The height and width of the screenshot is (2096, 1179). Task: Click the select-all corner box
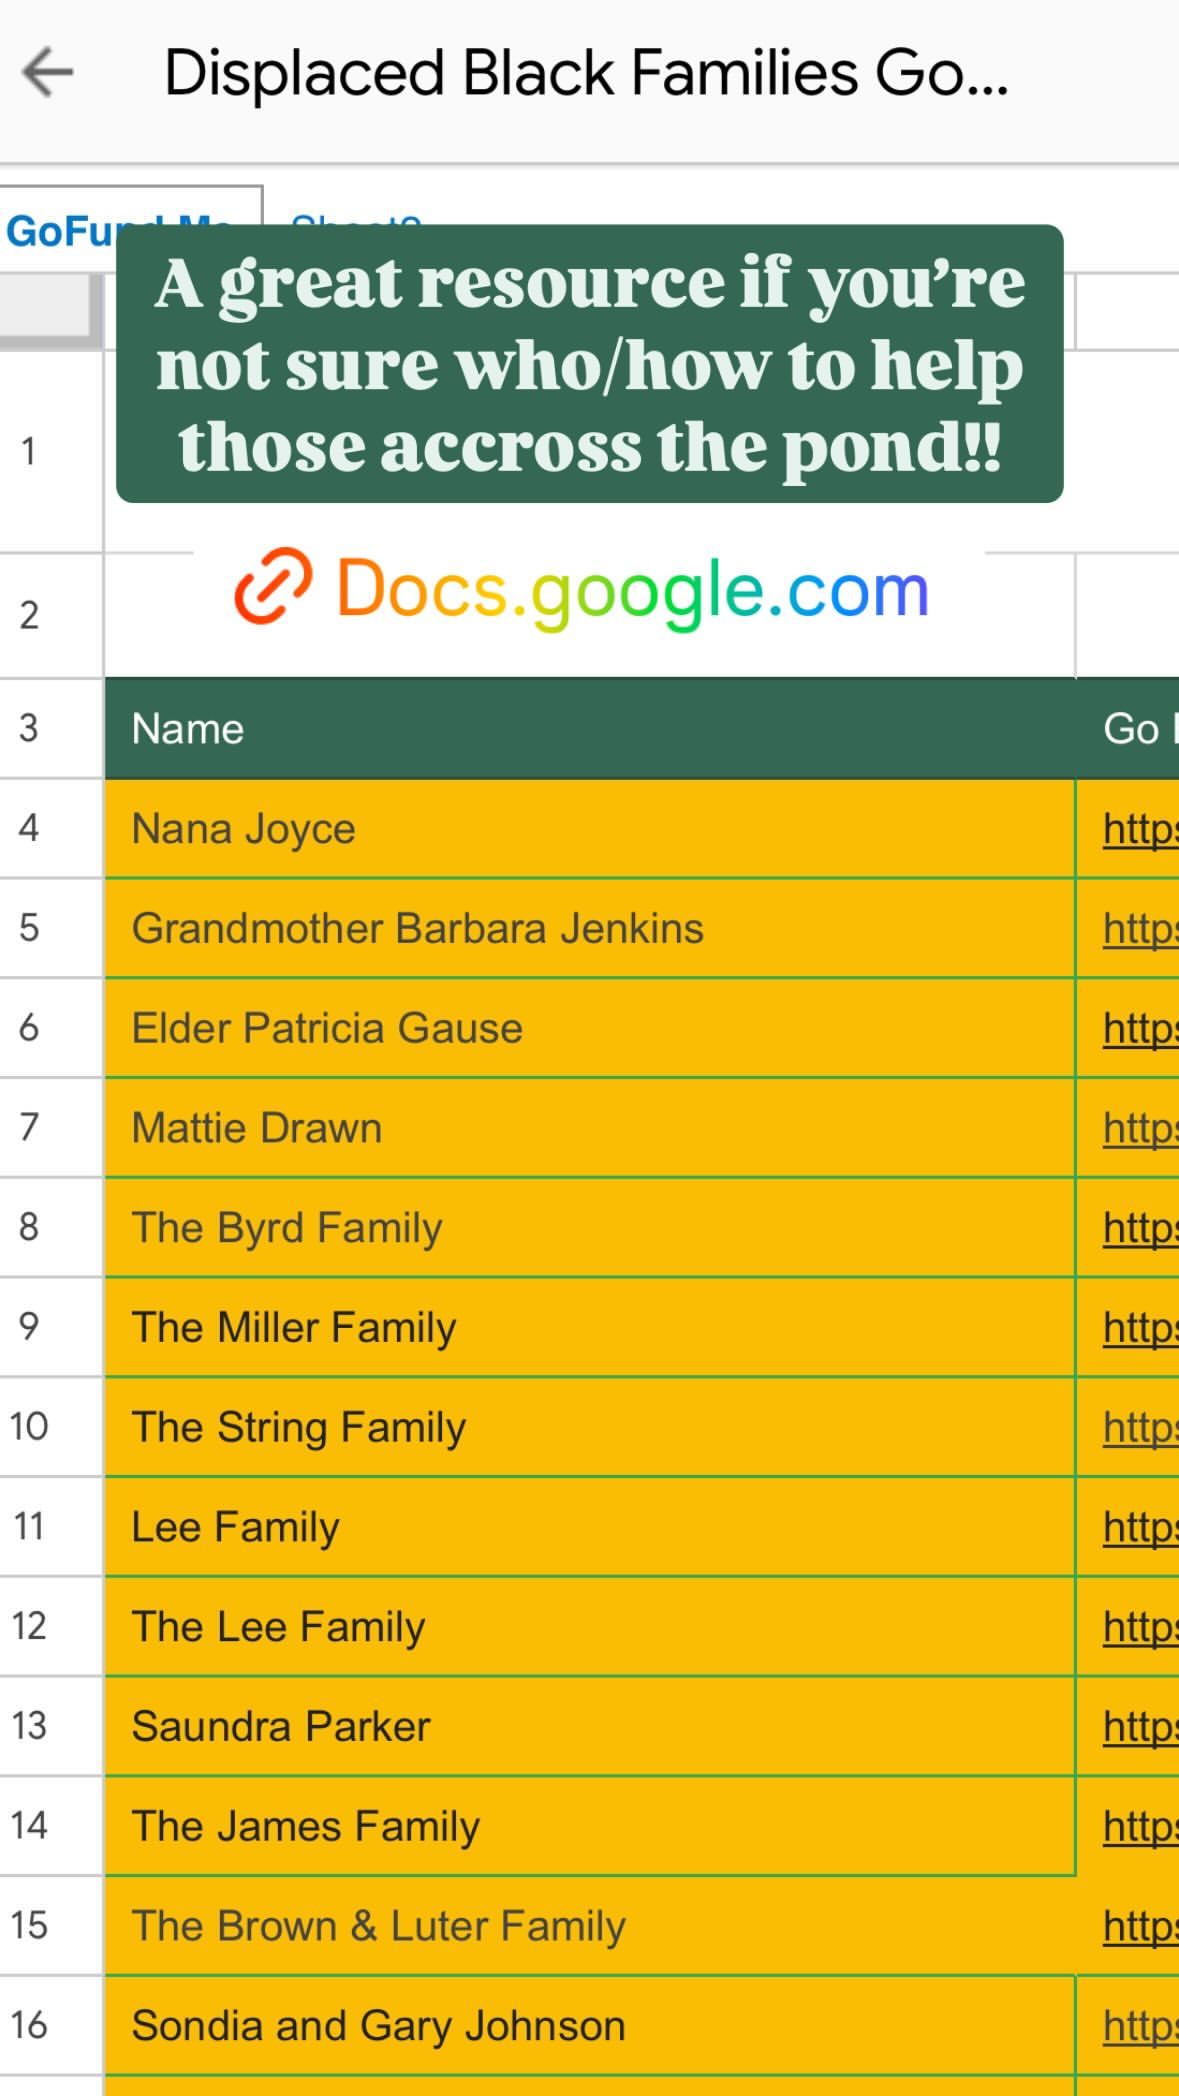point(50,312)
